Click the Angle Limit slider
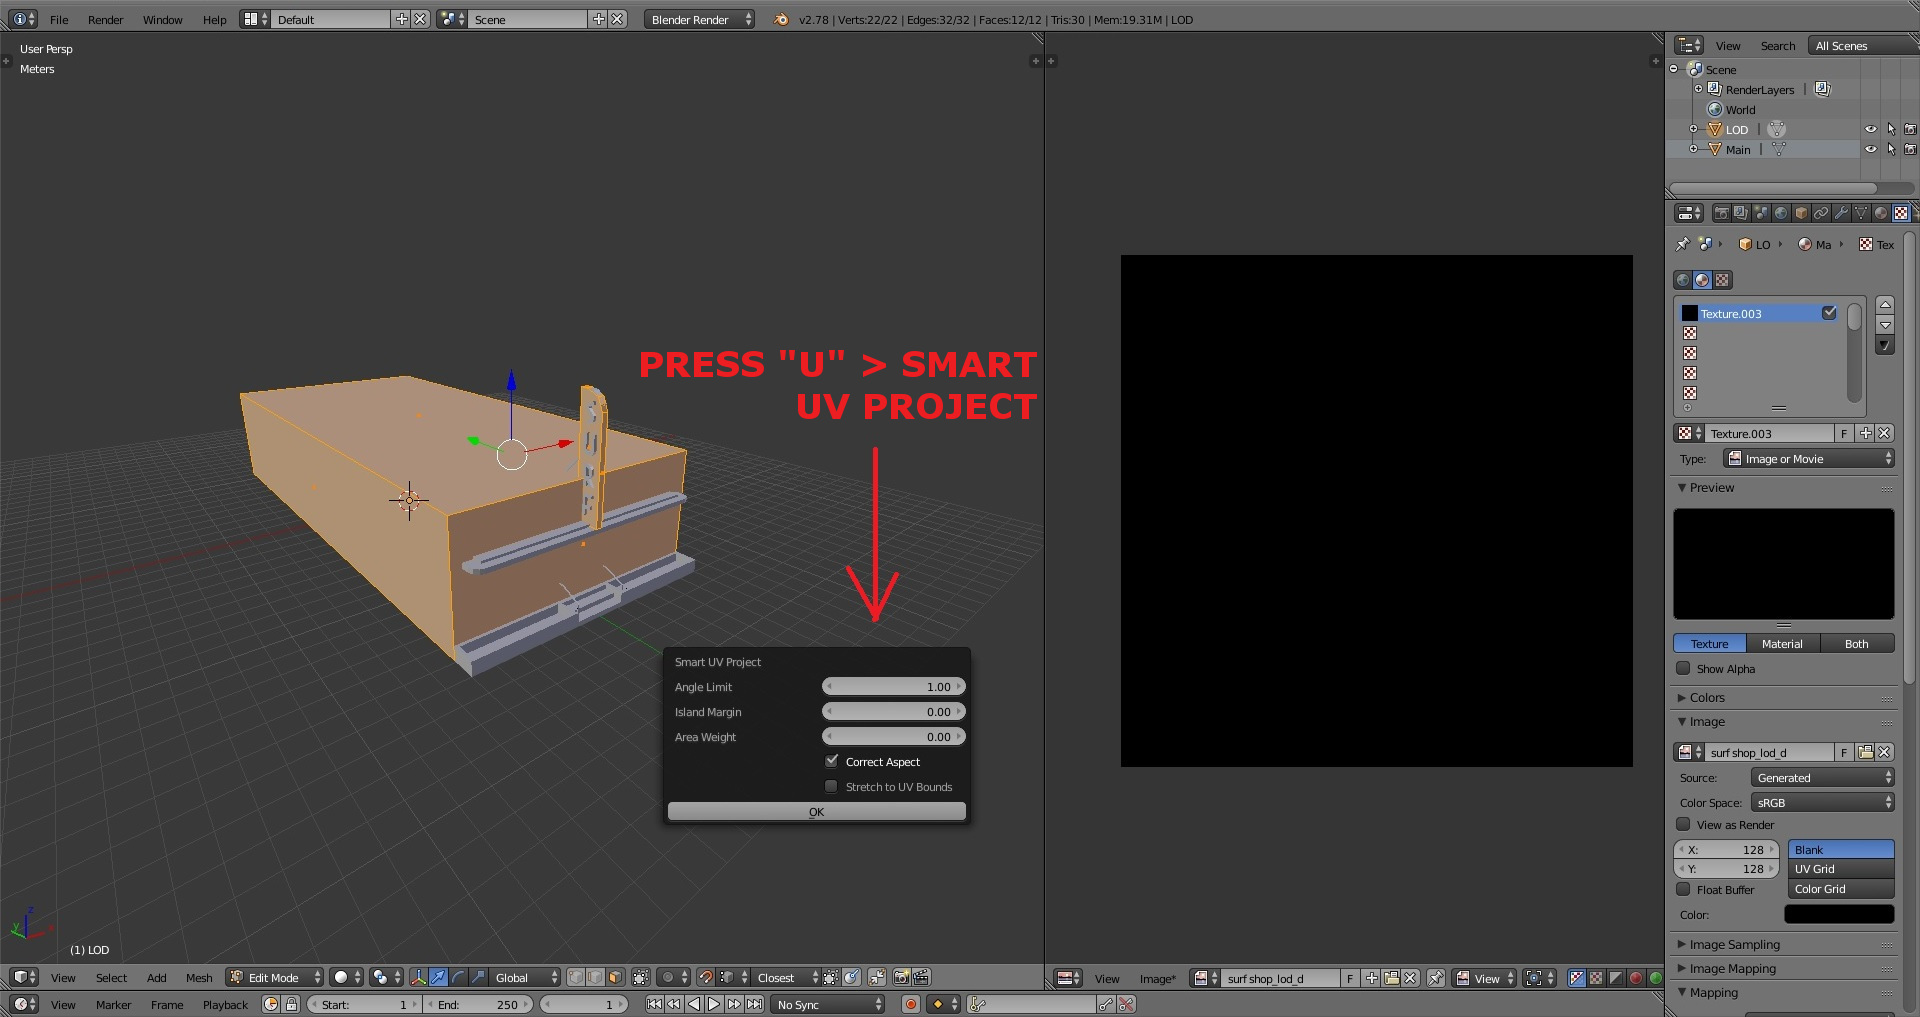The image size is (1920, 1017). point(893,686)
